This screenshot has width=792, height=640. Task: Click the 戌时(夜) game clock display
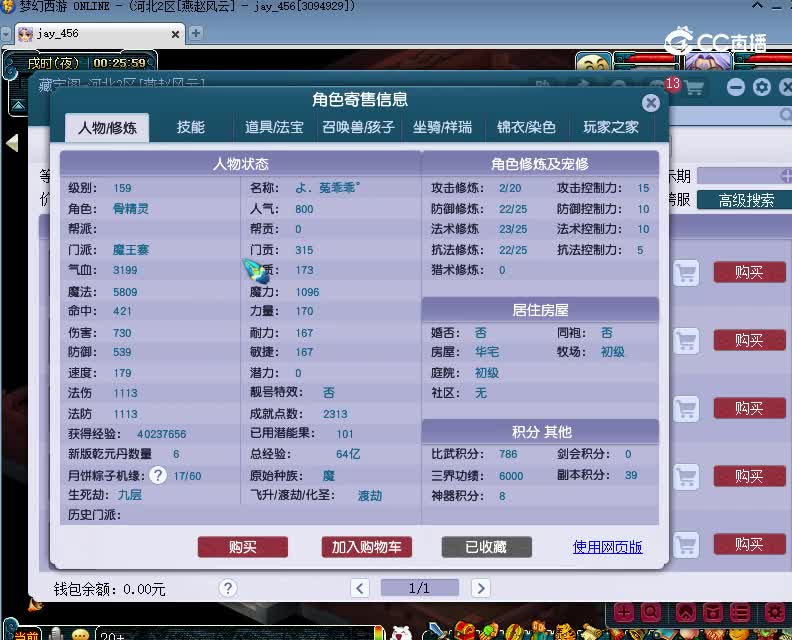(53, 63)
